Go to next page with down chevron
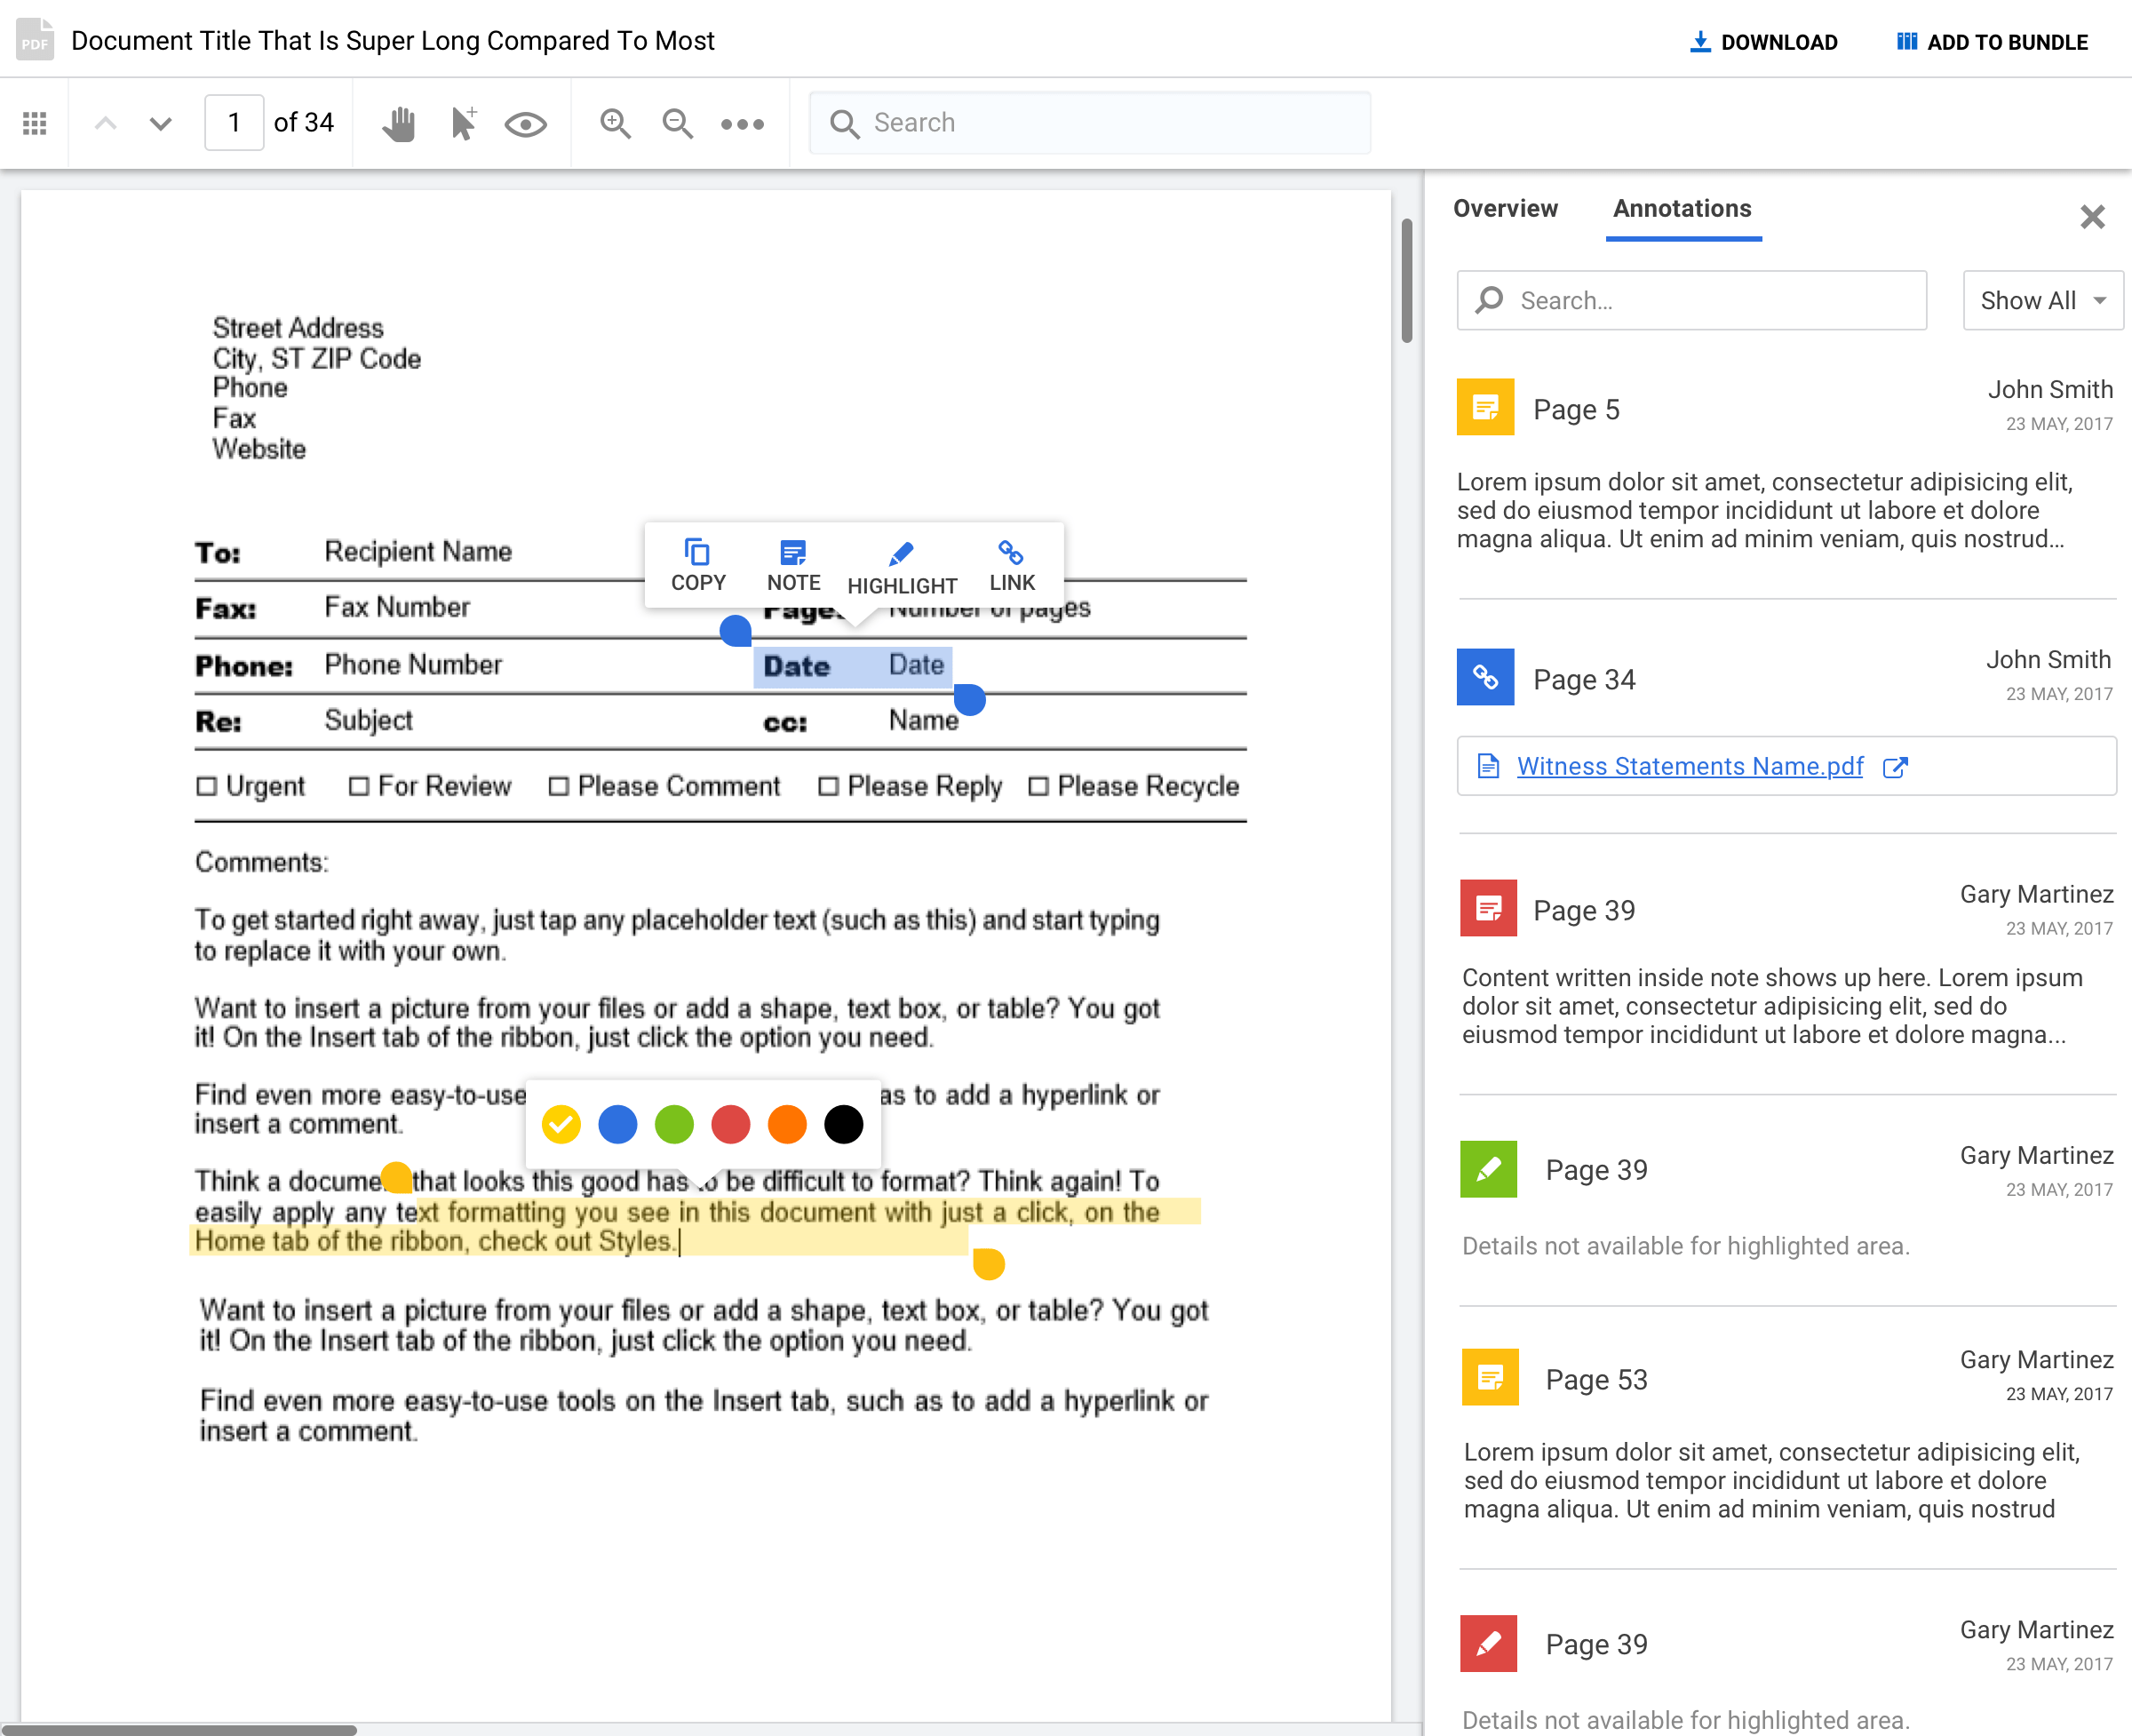Viewport: 2132px width, 1736px height. coord(160,124)
